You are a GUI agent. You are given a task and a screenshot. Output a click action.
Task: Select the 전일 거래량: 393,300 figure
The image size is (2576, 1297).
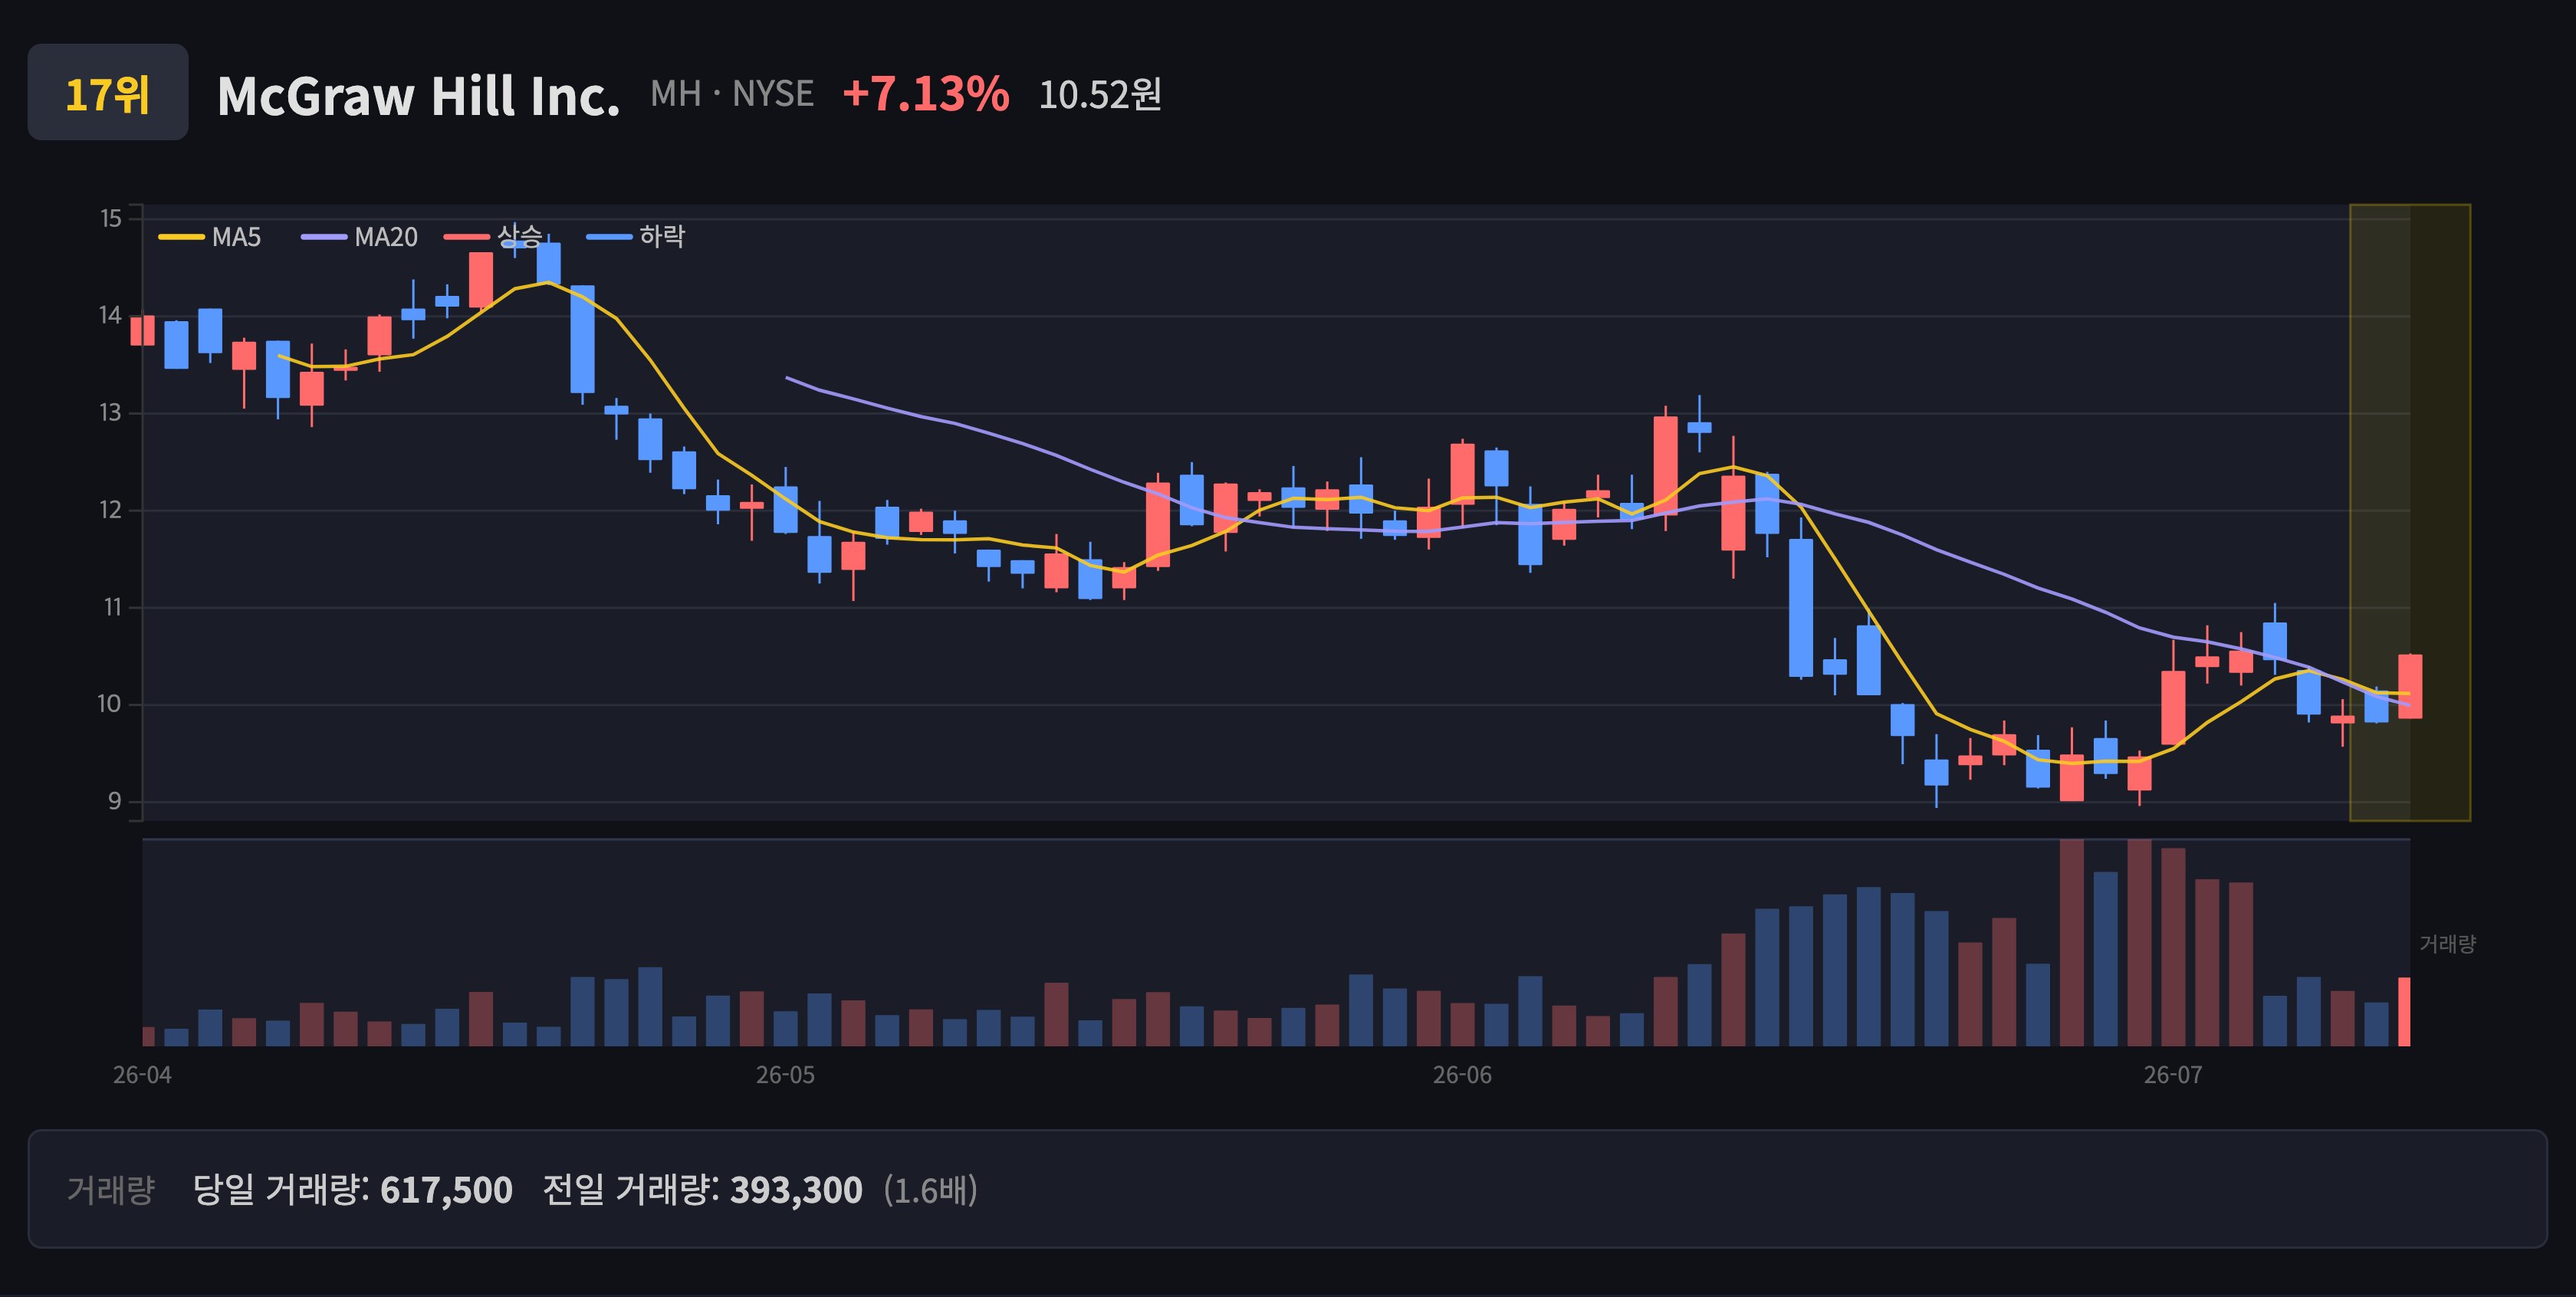click(702, 1189)
